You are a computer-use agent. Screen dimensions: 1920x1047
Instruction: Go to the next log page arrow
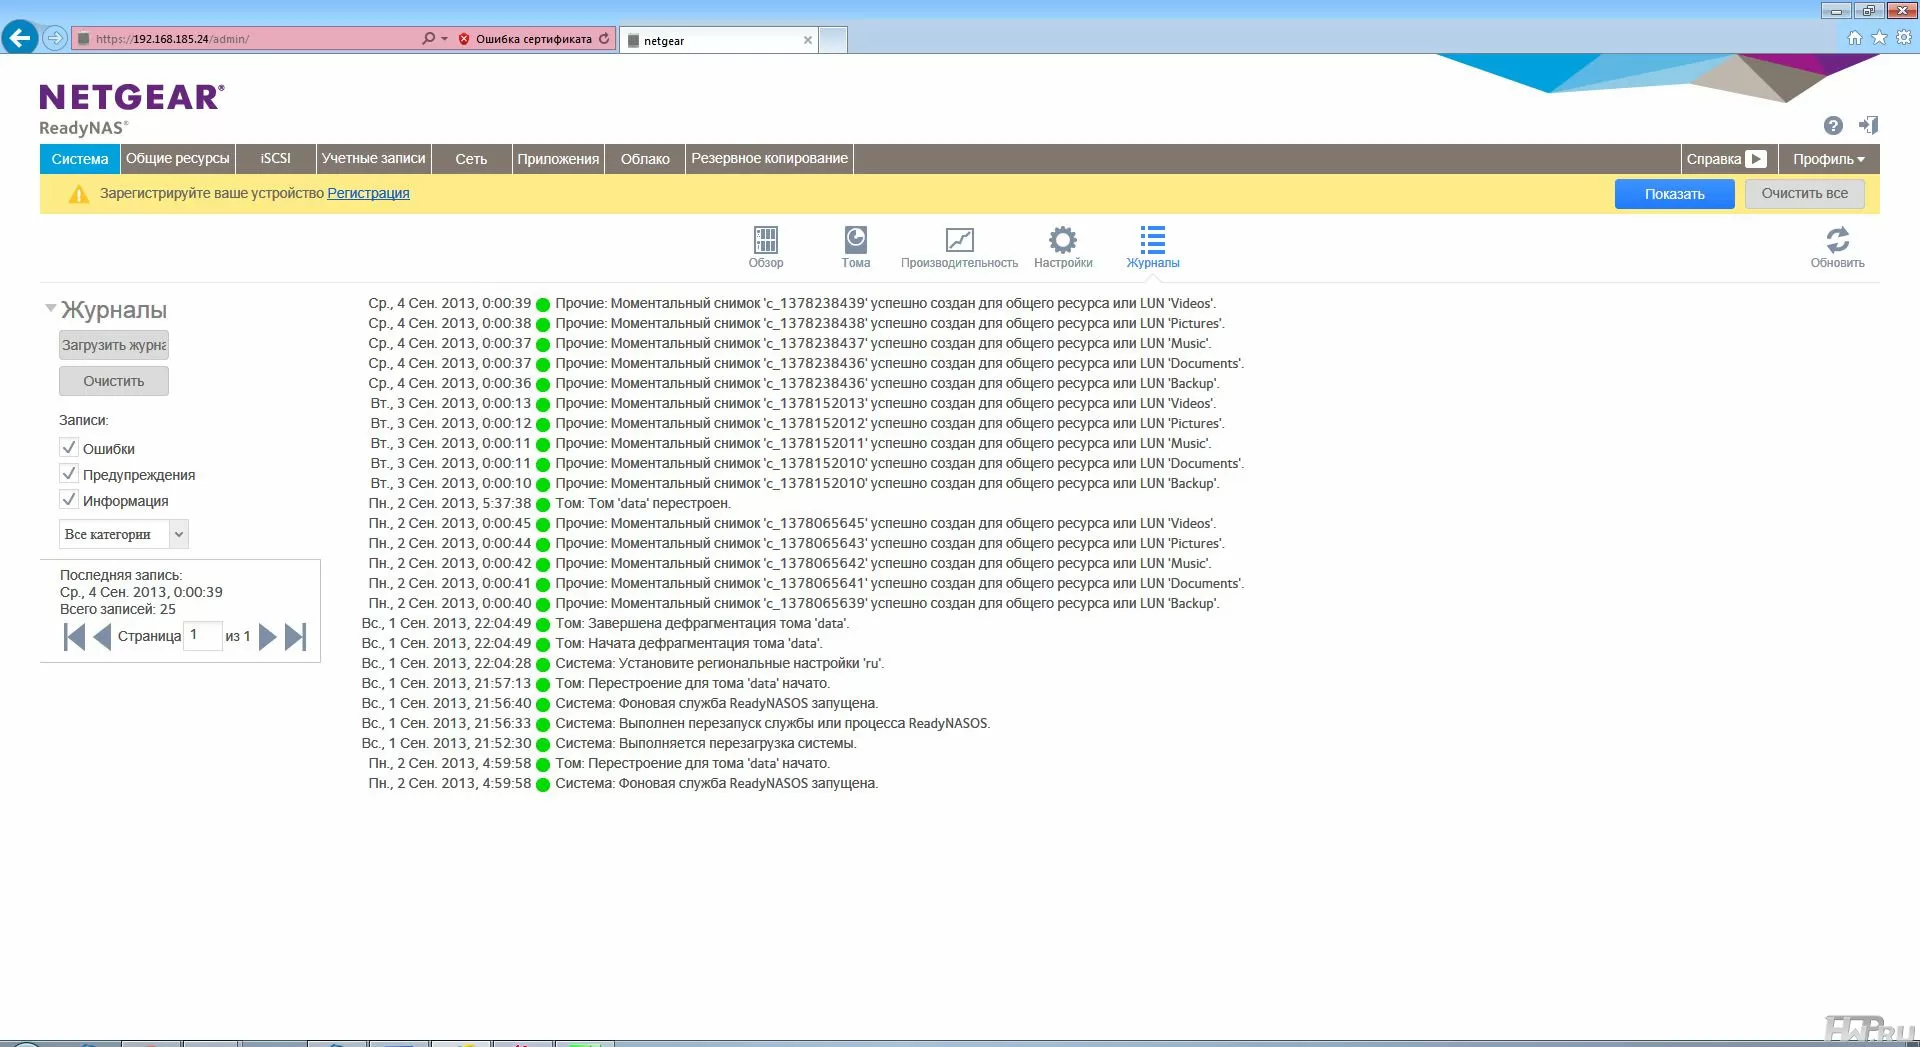pos(267,637)
